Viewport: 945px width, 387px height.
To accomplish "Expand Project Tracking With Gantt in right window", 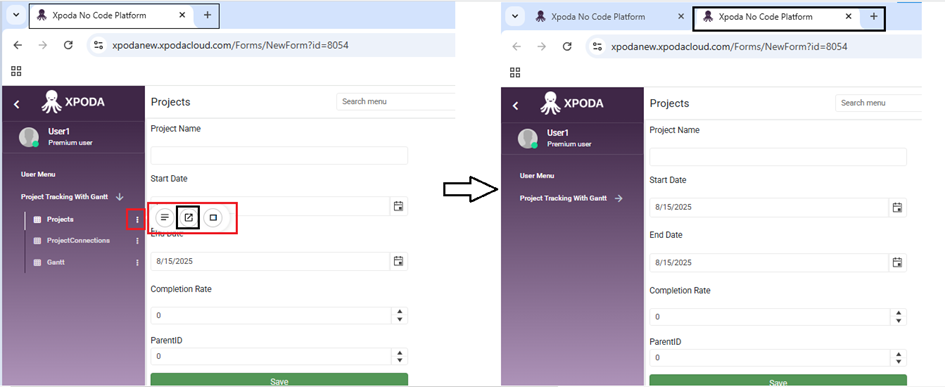I will coord(619,198).
